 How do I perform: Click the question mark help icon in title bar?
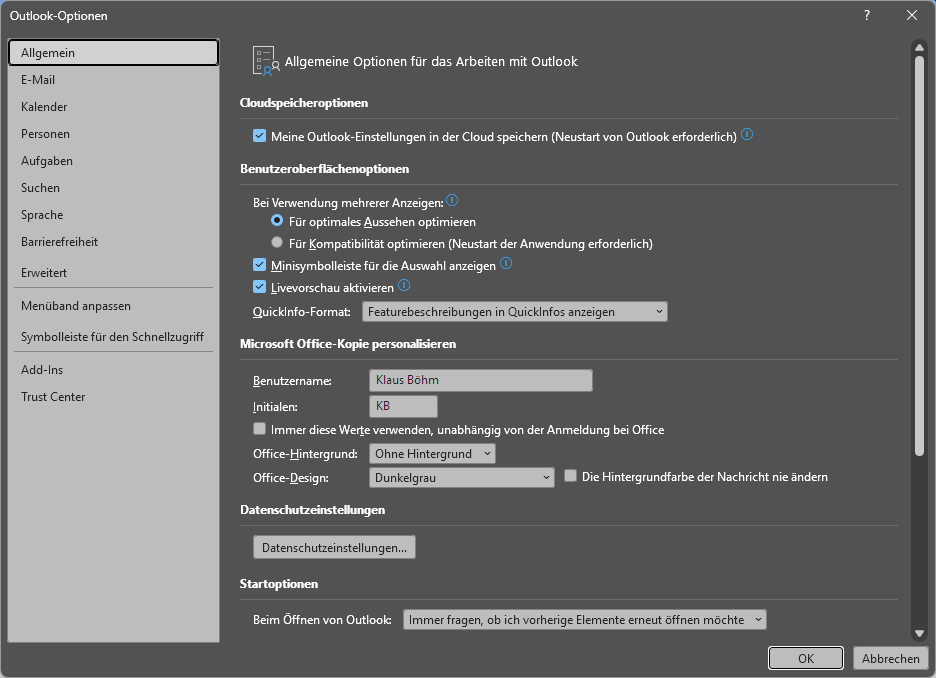(867, 16)
